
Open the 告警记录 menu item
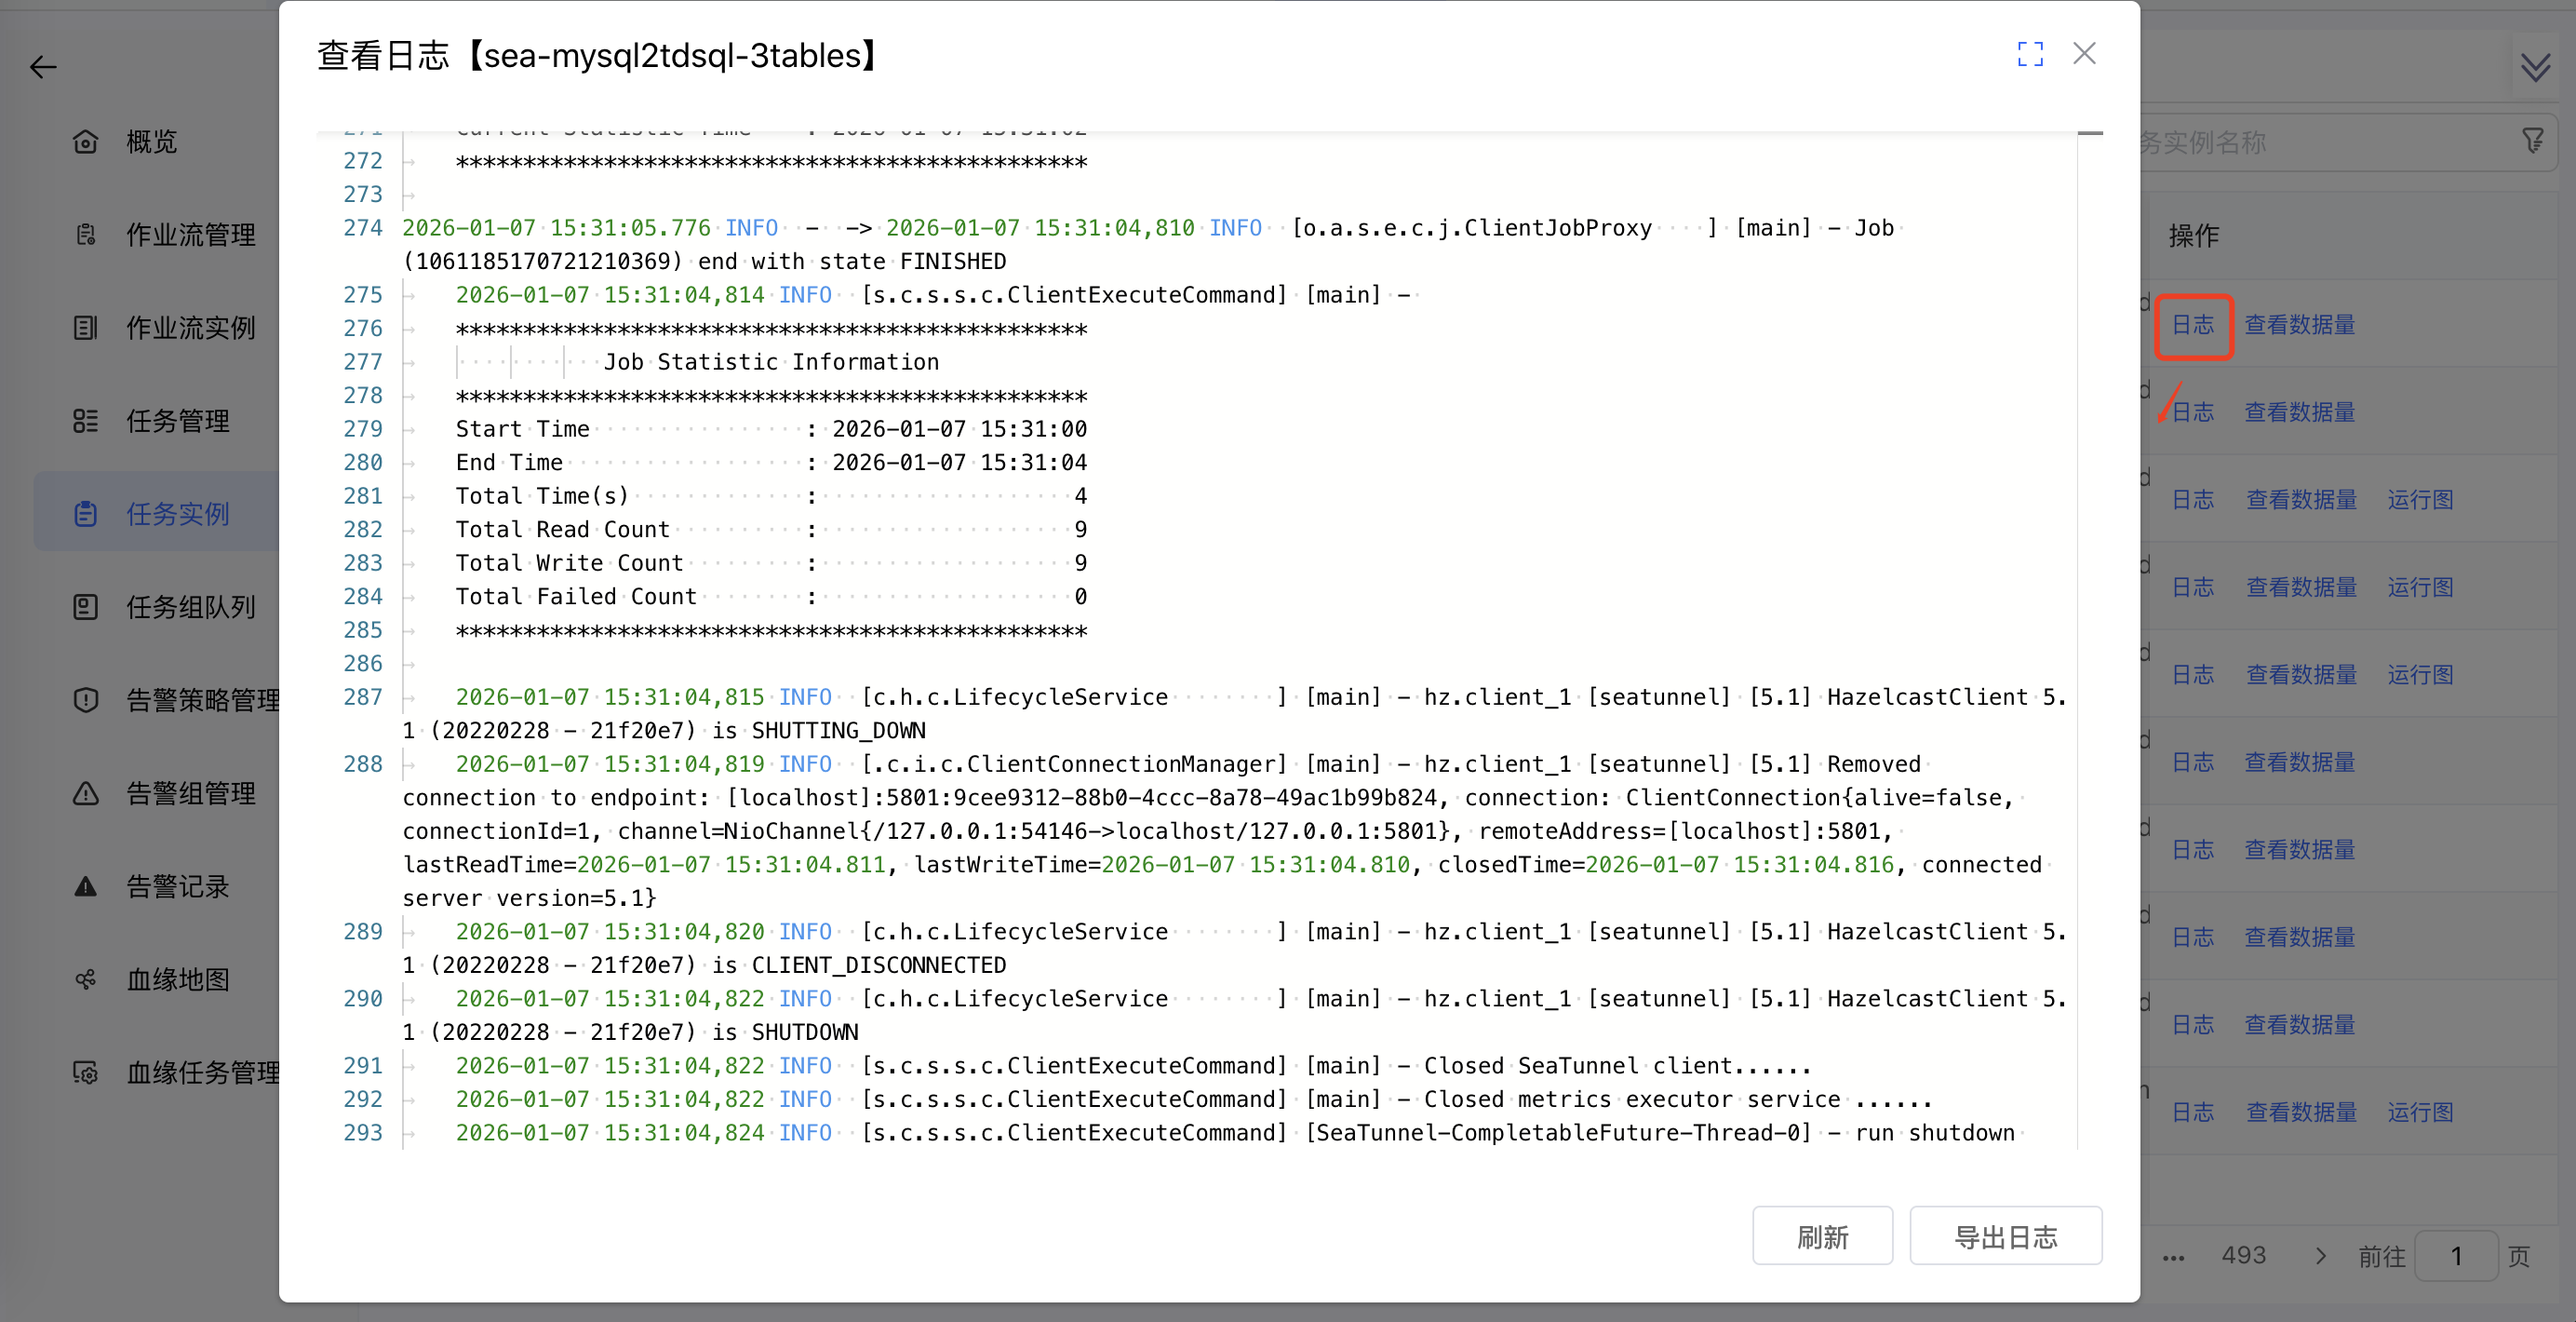(x=177, y=886)
